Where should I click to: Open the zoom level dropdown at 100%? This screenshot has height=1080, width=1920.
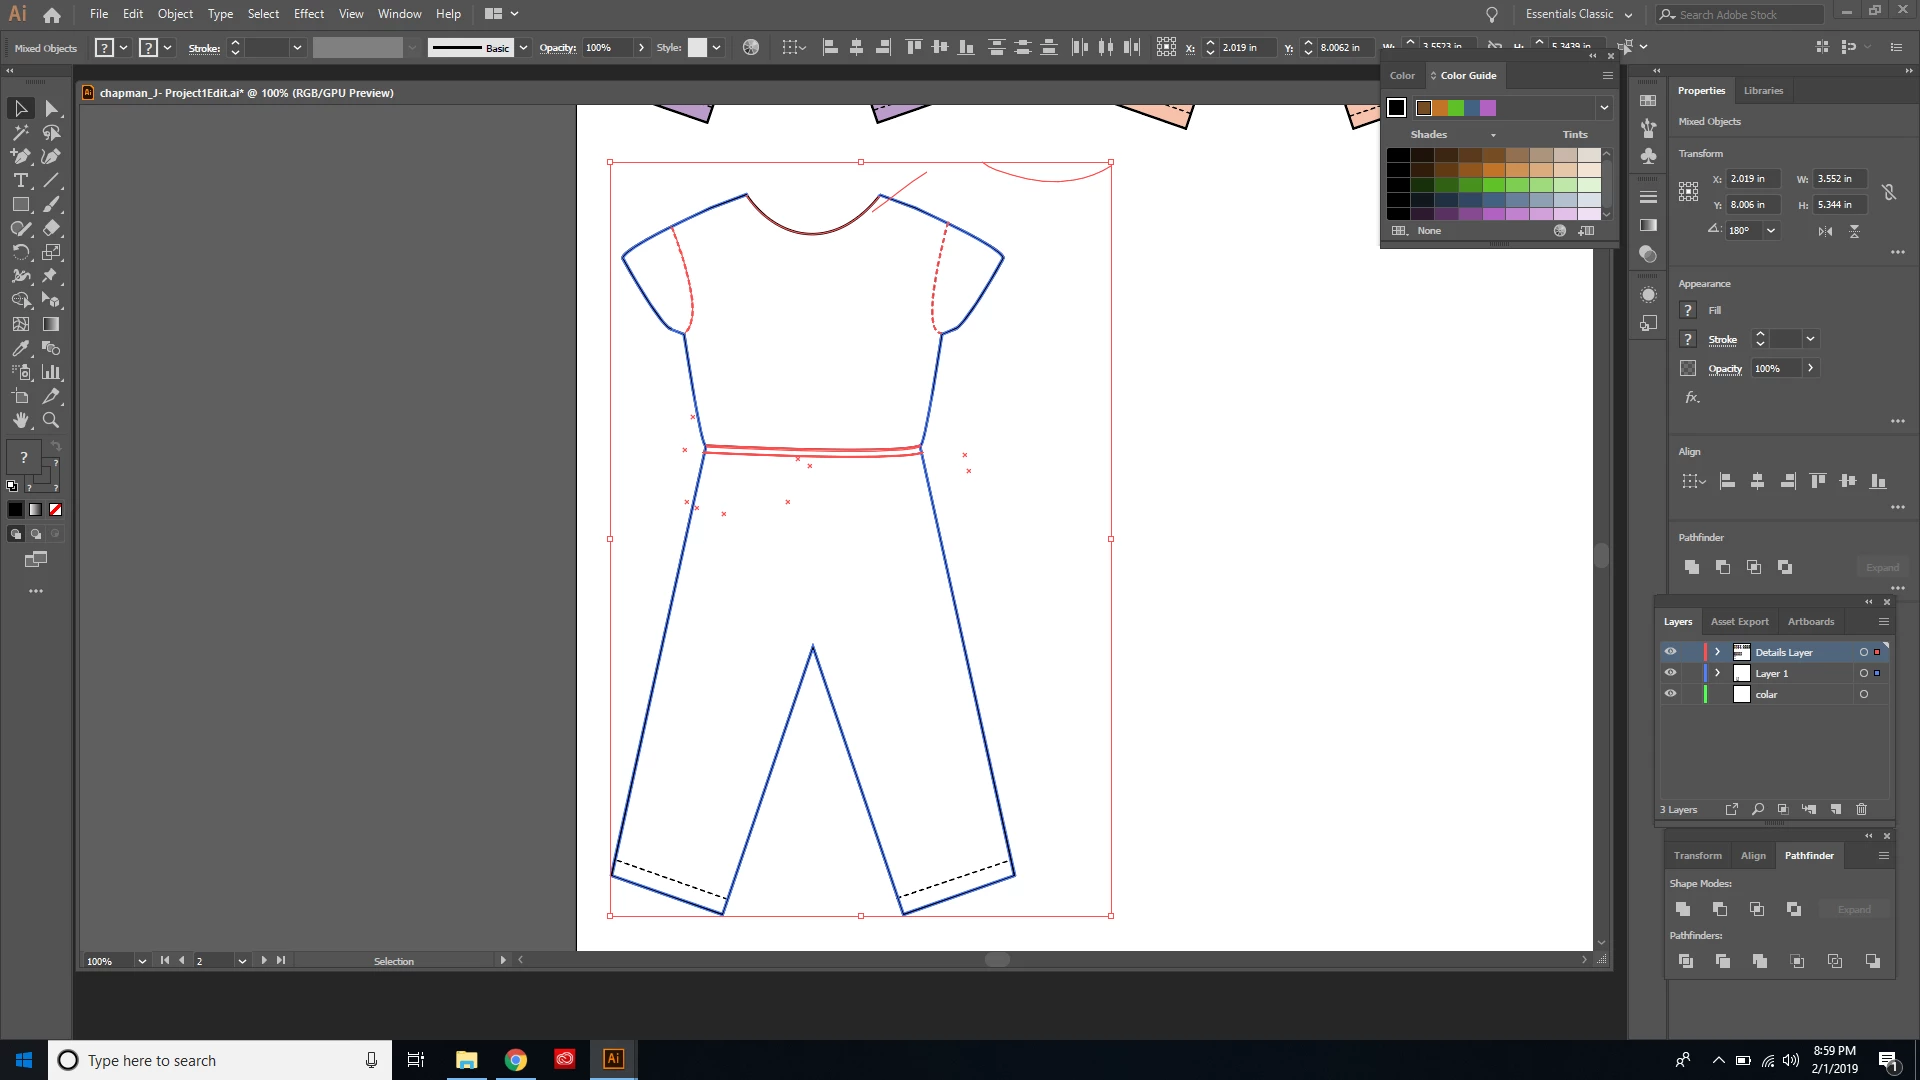[142, 961]
